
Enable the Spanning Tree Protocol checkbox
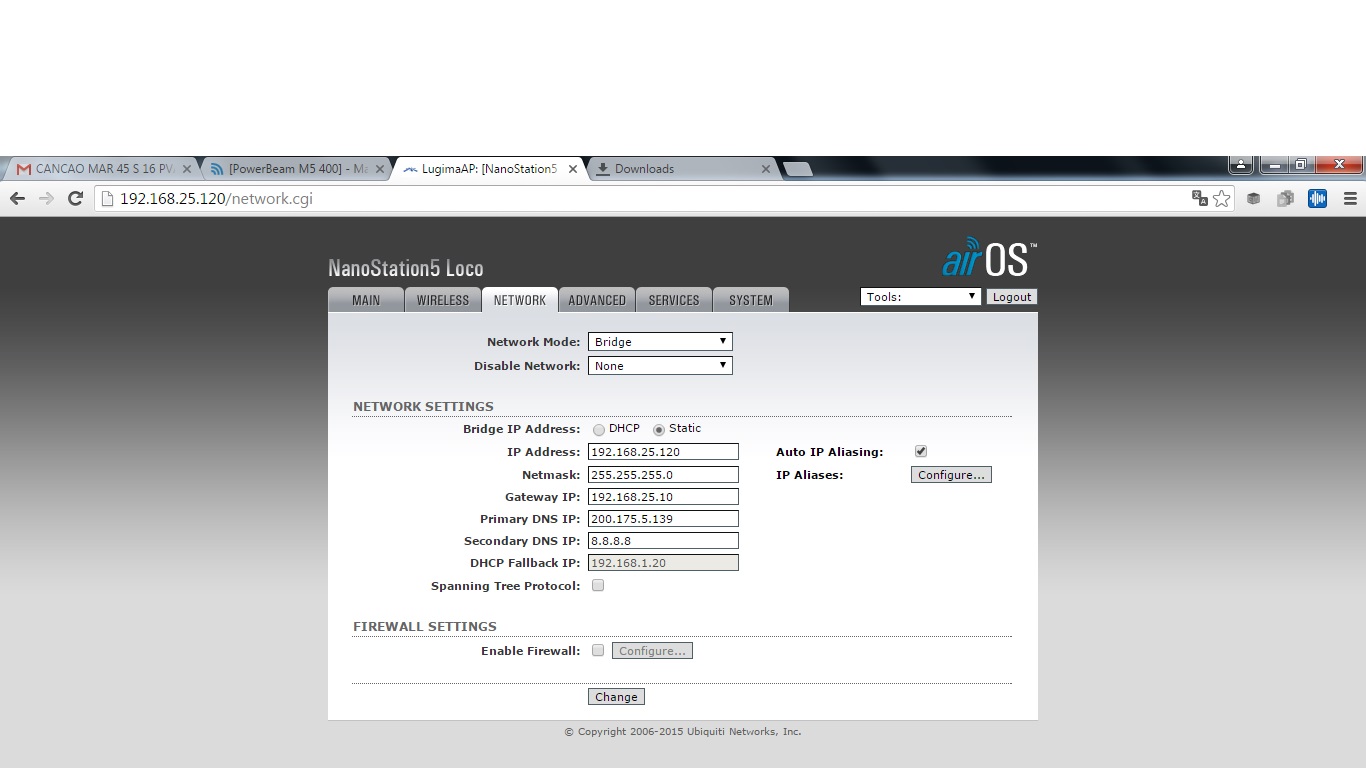[598, 586]
